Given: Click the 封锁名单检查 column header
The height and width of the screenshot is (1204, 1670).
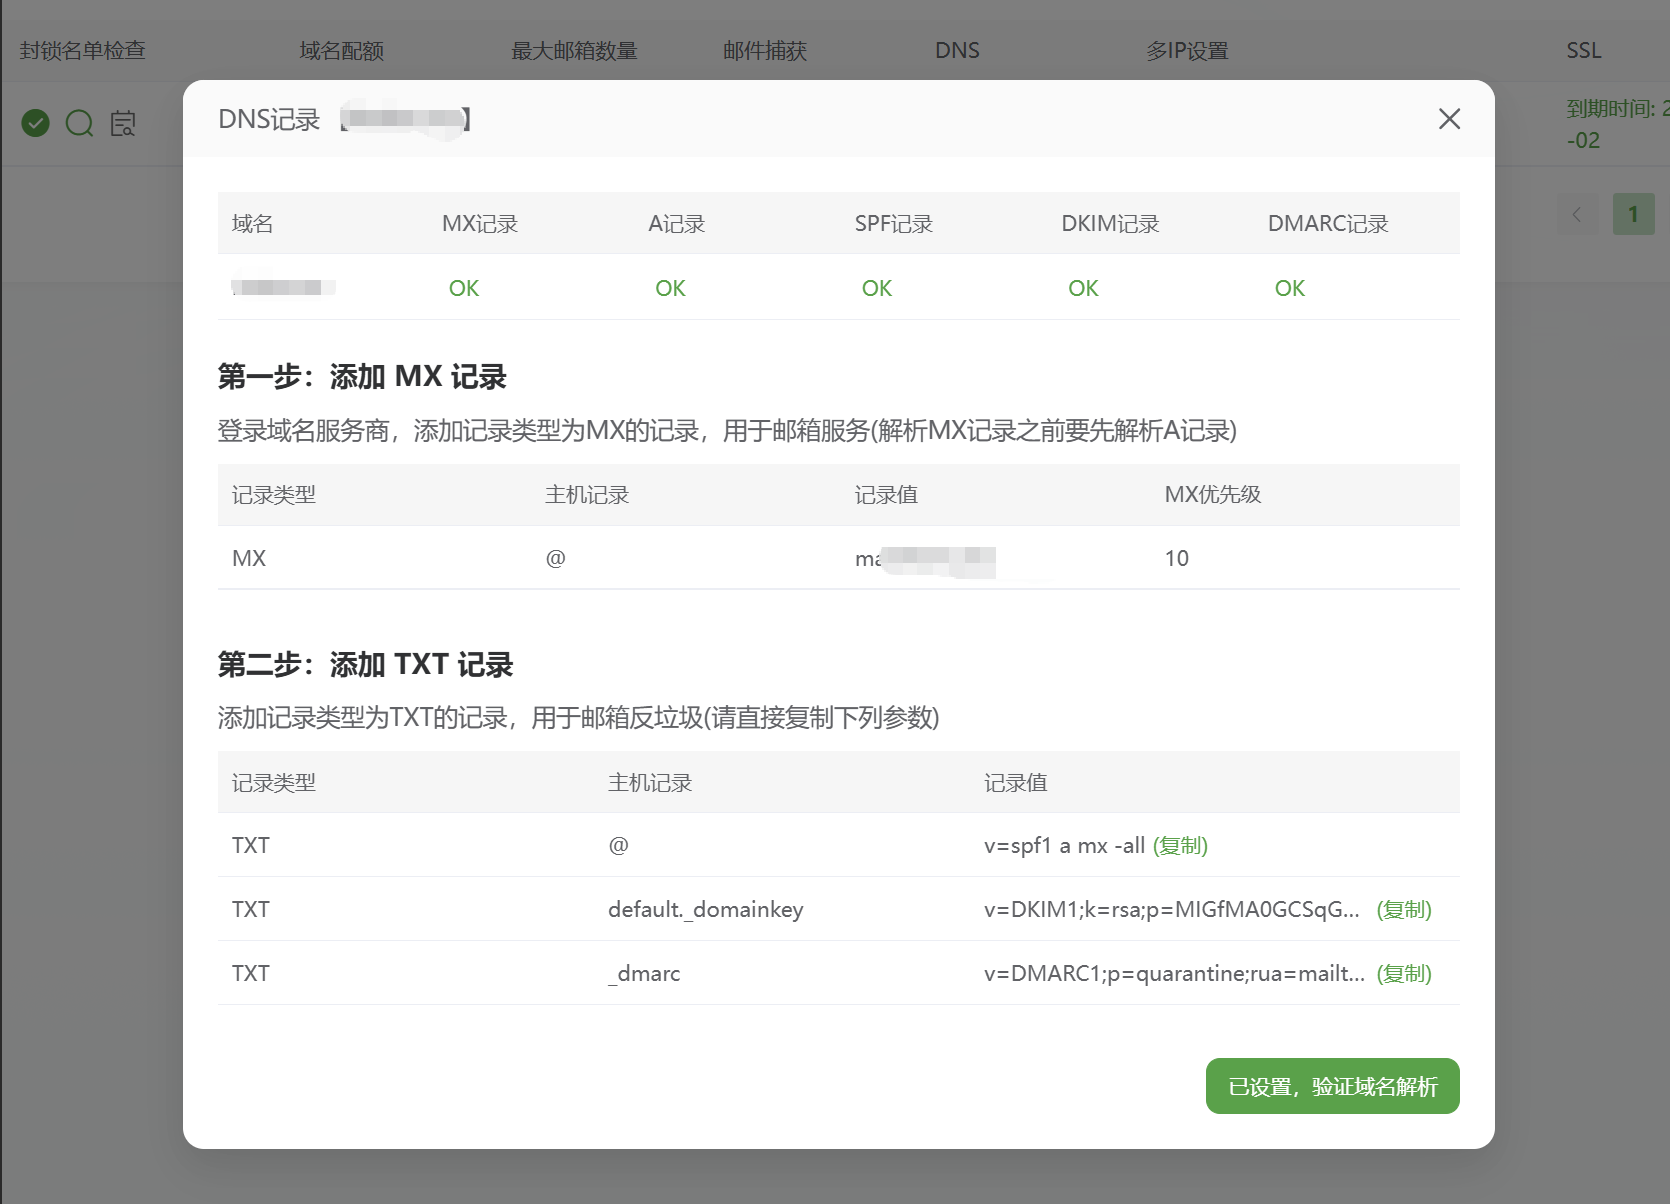Looking at the screenshot, I should [83, 50].
